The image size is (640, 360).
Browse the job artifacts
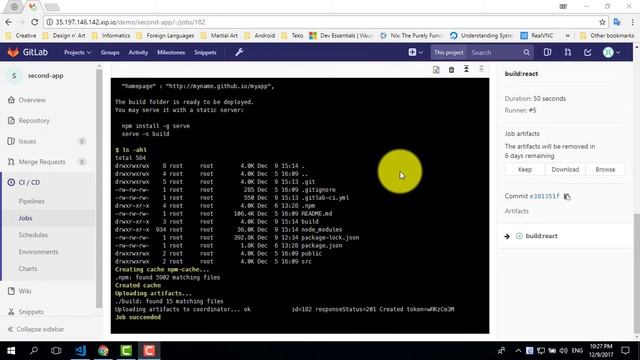tap(605, 169)
